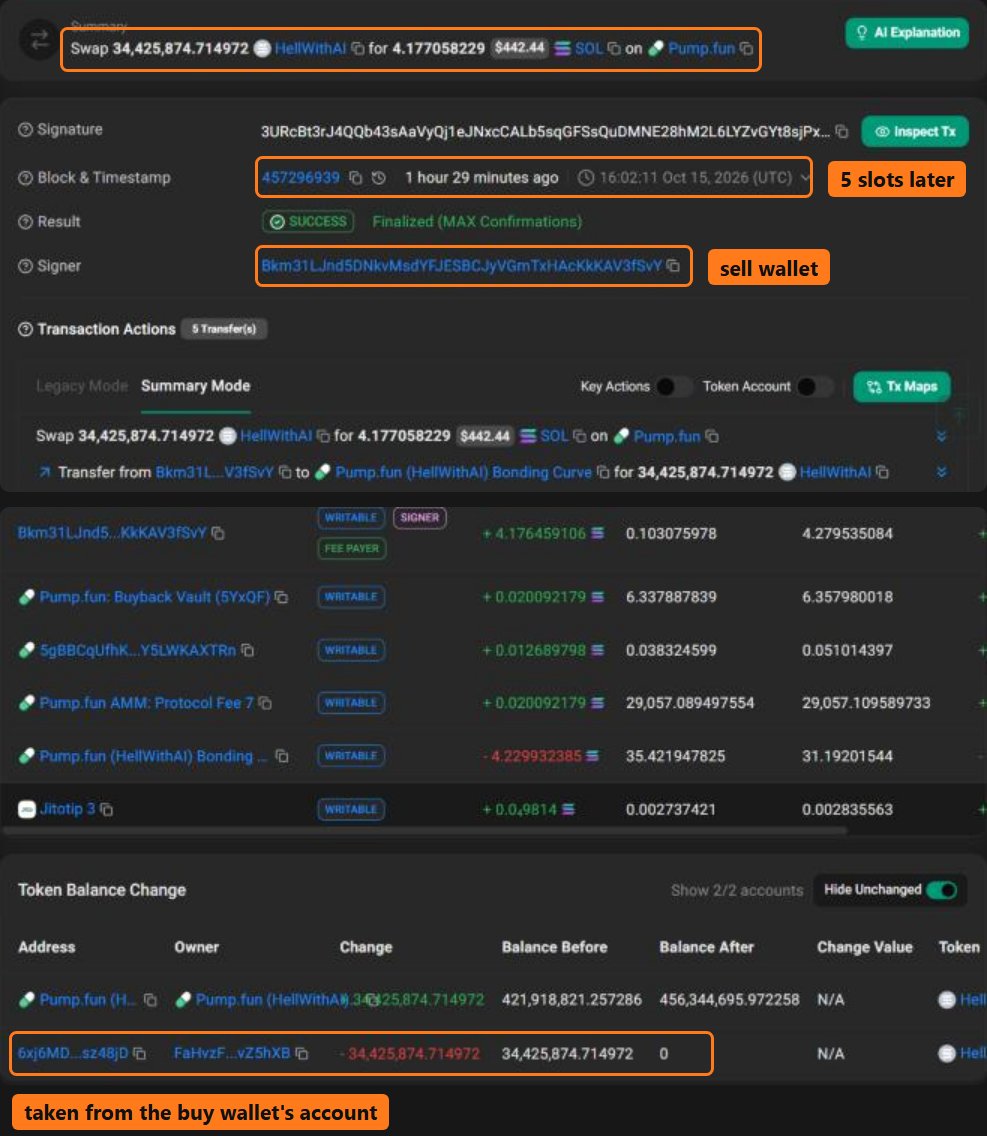The width and height of the screenshot is (987, 1136).
Task: Open the UTC timestamp format dropdown
Action: point(804,178)
